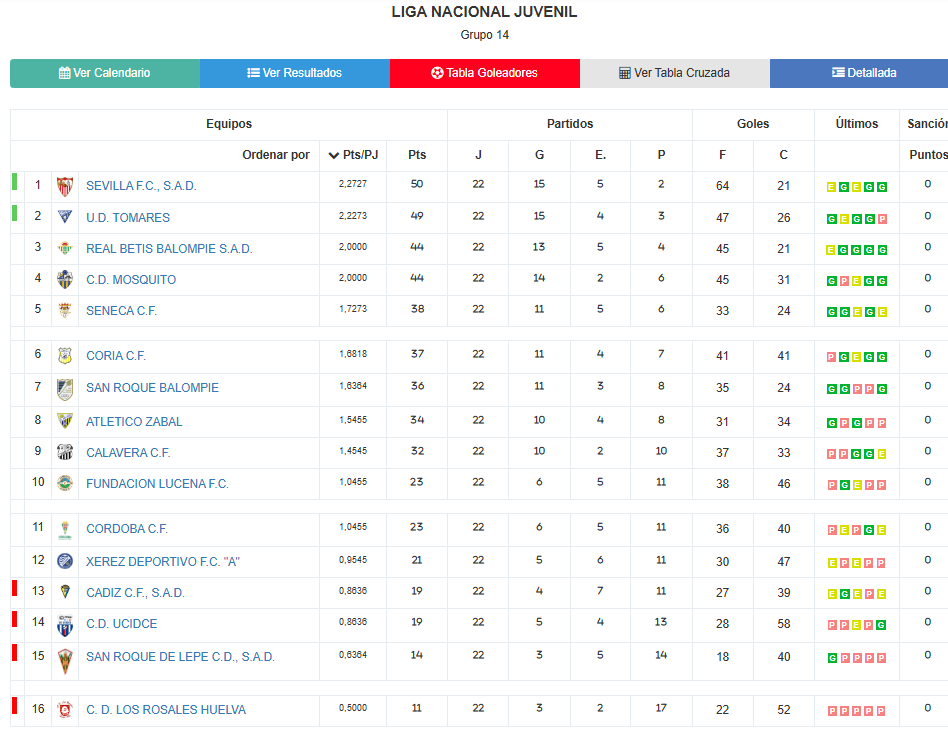Click the Últimos column header
This screenshot has height=737, width=948.
click(x=857, y=124)
